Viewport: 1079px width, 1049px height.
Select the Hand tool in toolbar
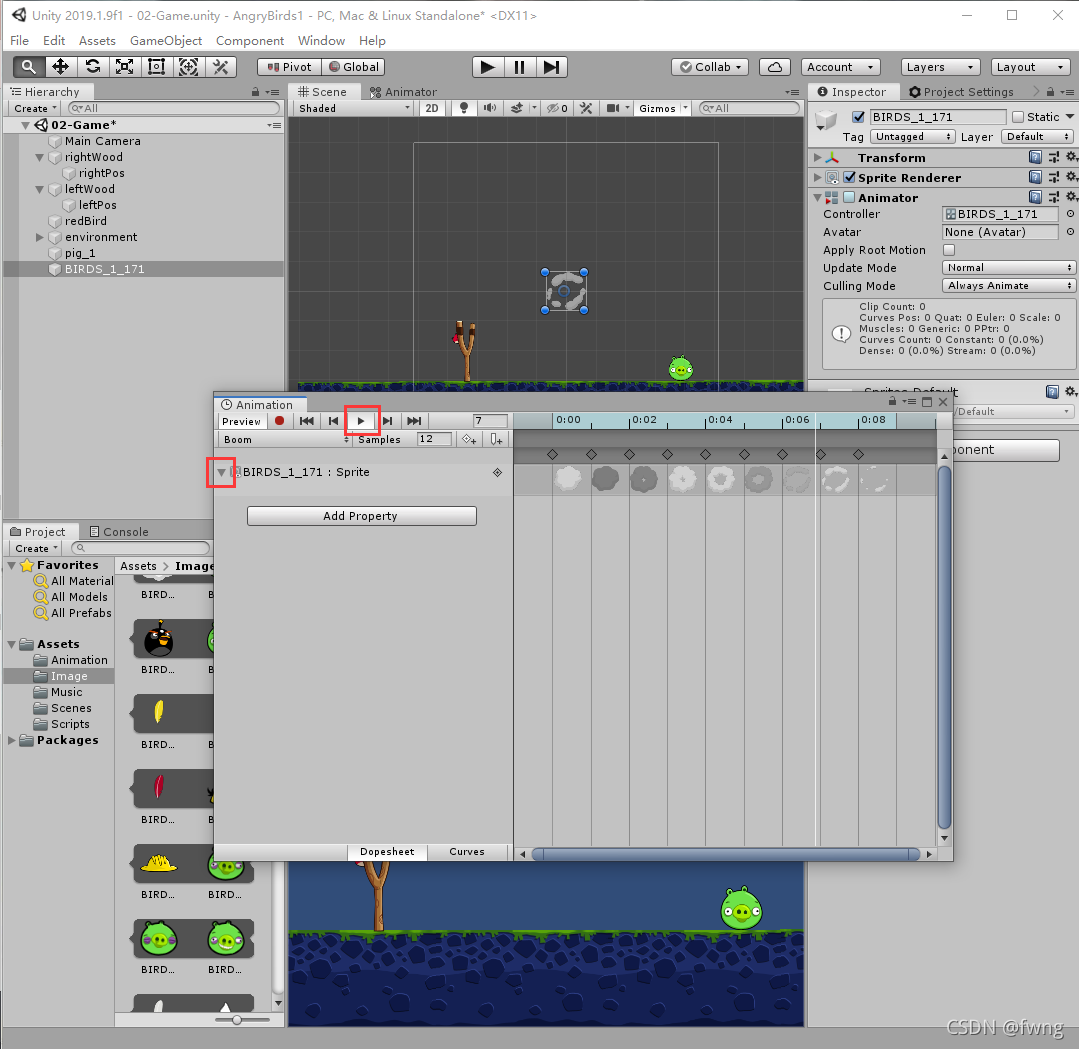coord(29,67)
